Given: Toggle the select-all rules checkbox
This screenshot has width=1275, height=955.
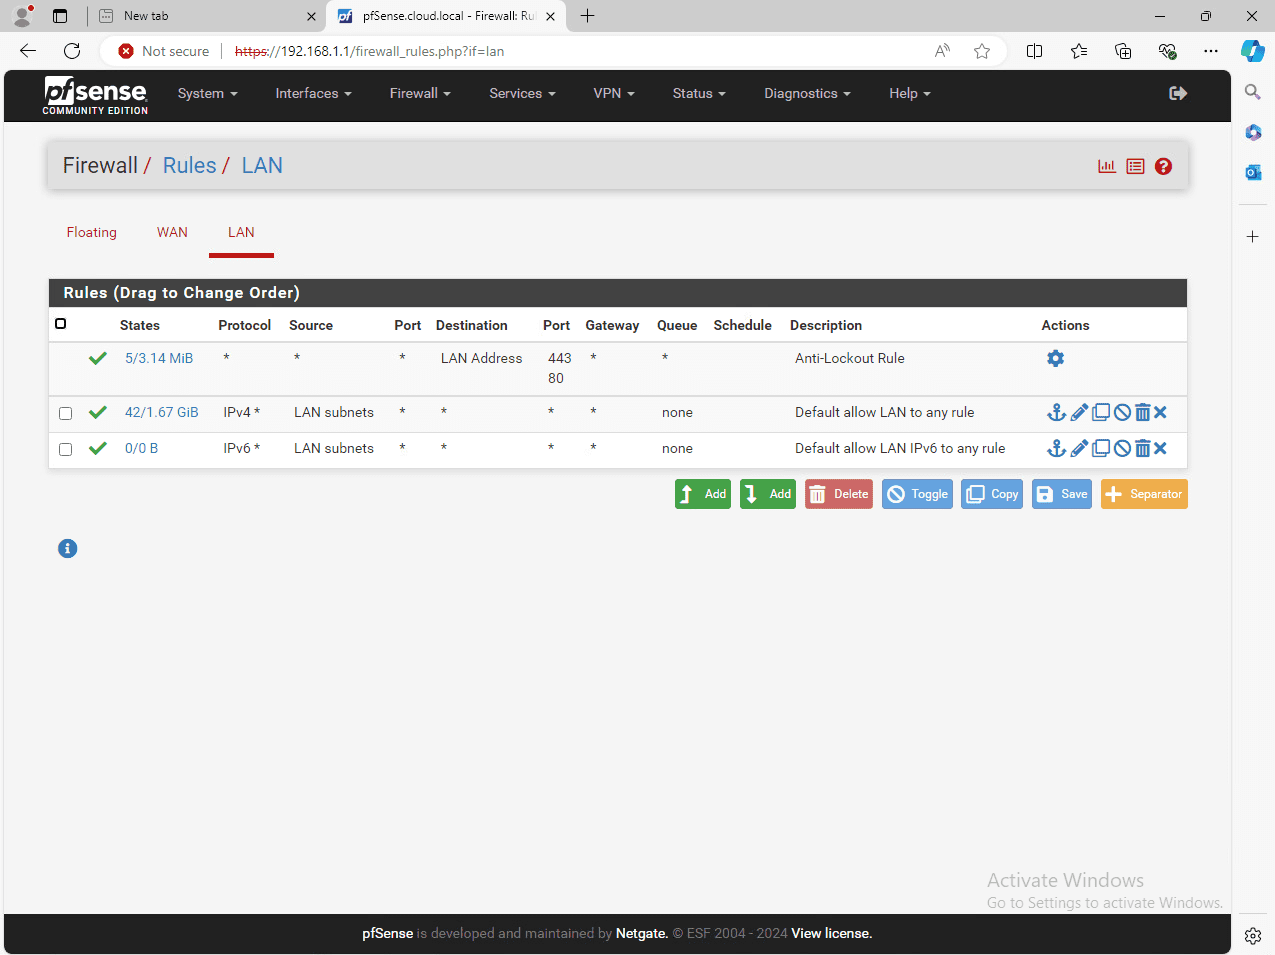Looking at the screenshot, I should [x=61, y=324].
